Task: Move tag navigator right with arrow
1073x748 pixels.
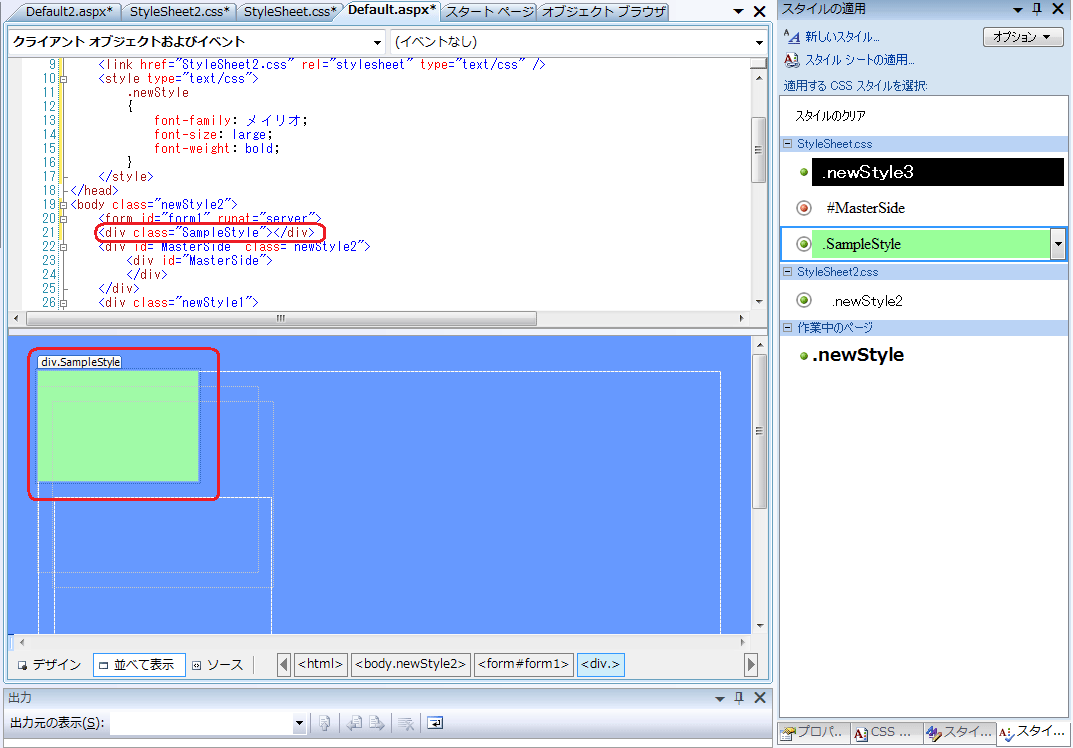Action: (x=751, y=665)
